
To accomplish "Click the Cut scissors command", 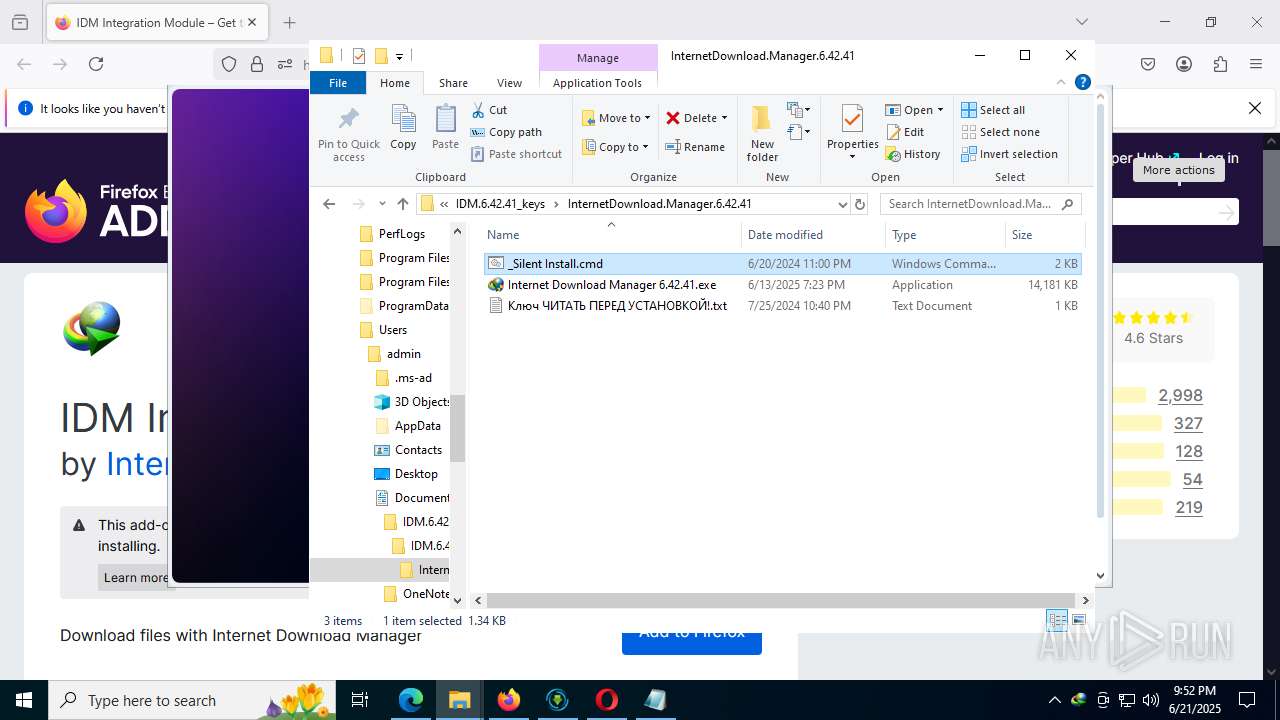I will point(490,110).
